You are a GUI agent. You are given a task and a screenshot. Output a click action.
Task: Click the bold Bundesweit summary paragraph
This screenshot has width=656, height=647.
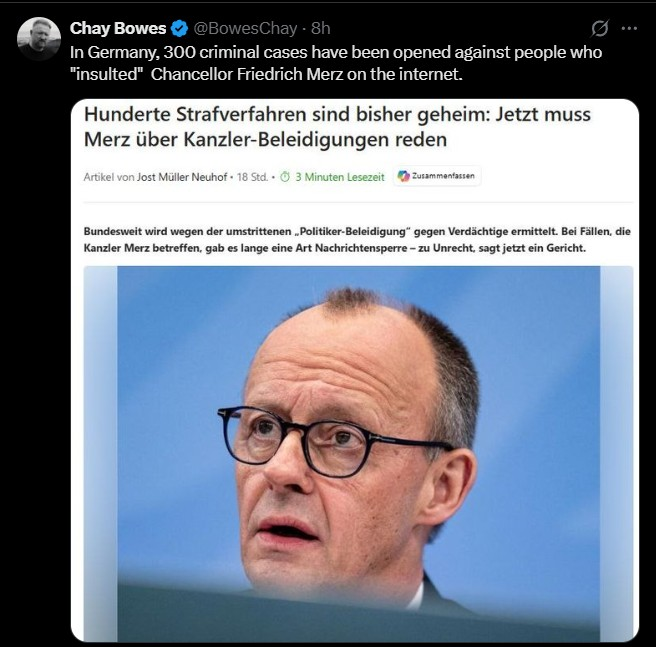pos(357,239)
